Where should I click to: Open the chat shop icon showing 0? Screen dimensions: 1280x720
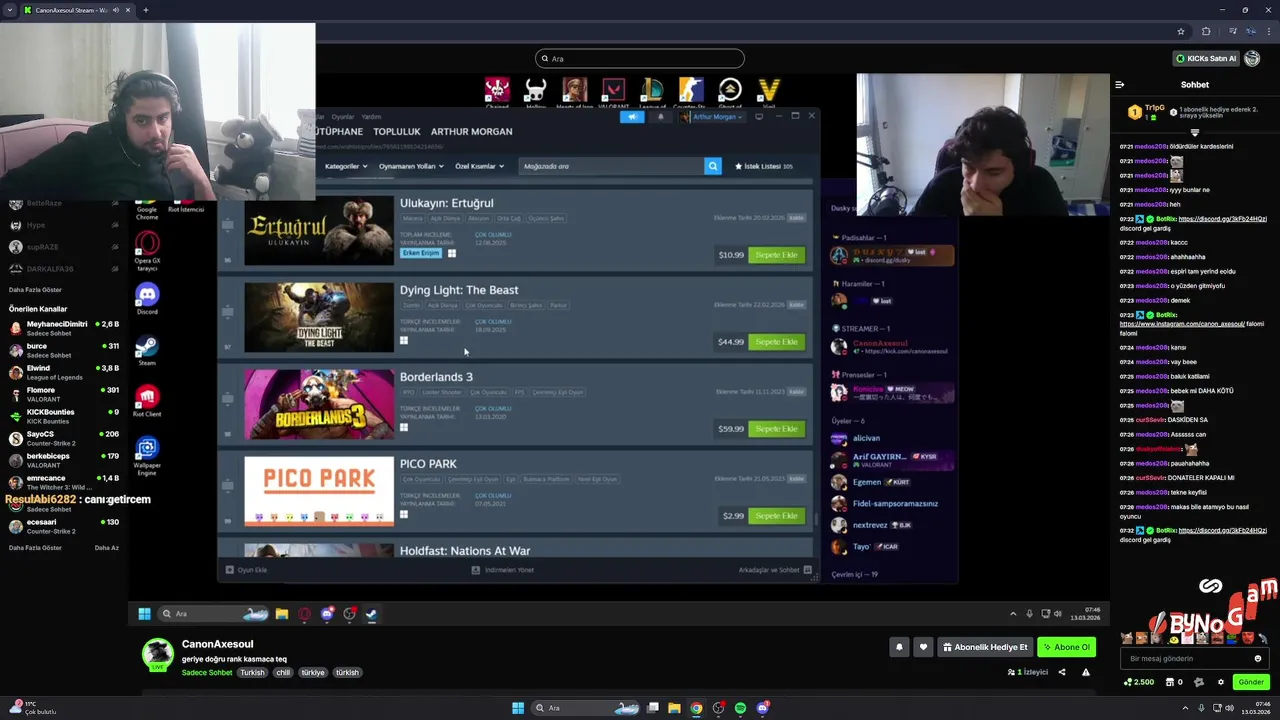(1175, 682)
